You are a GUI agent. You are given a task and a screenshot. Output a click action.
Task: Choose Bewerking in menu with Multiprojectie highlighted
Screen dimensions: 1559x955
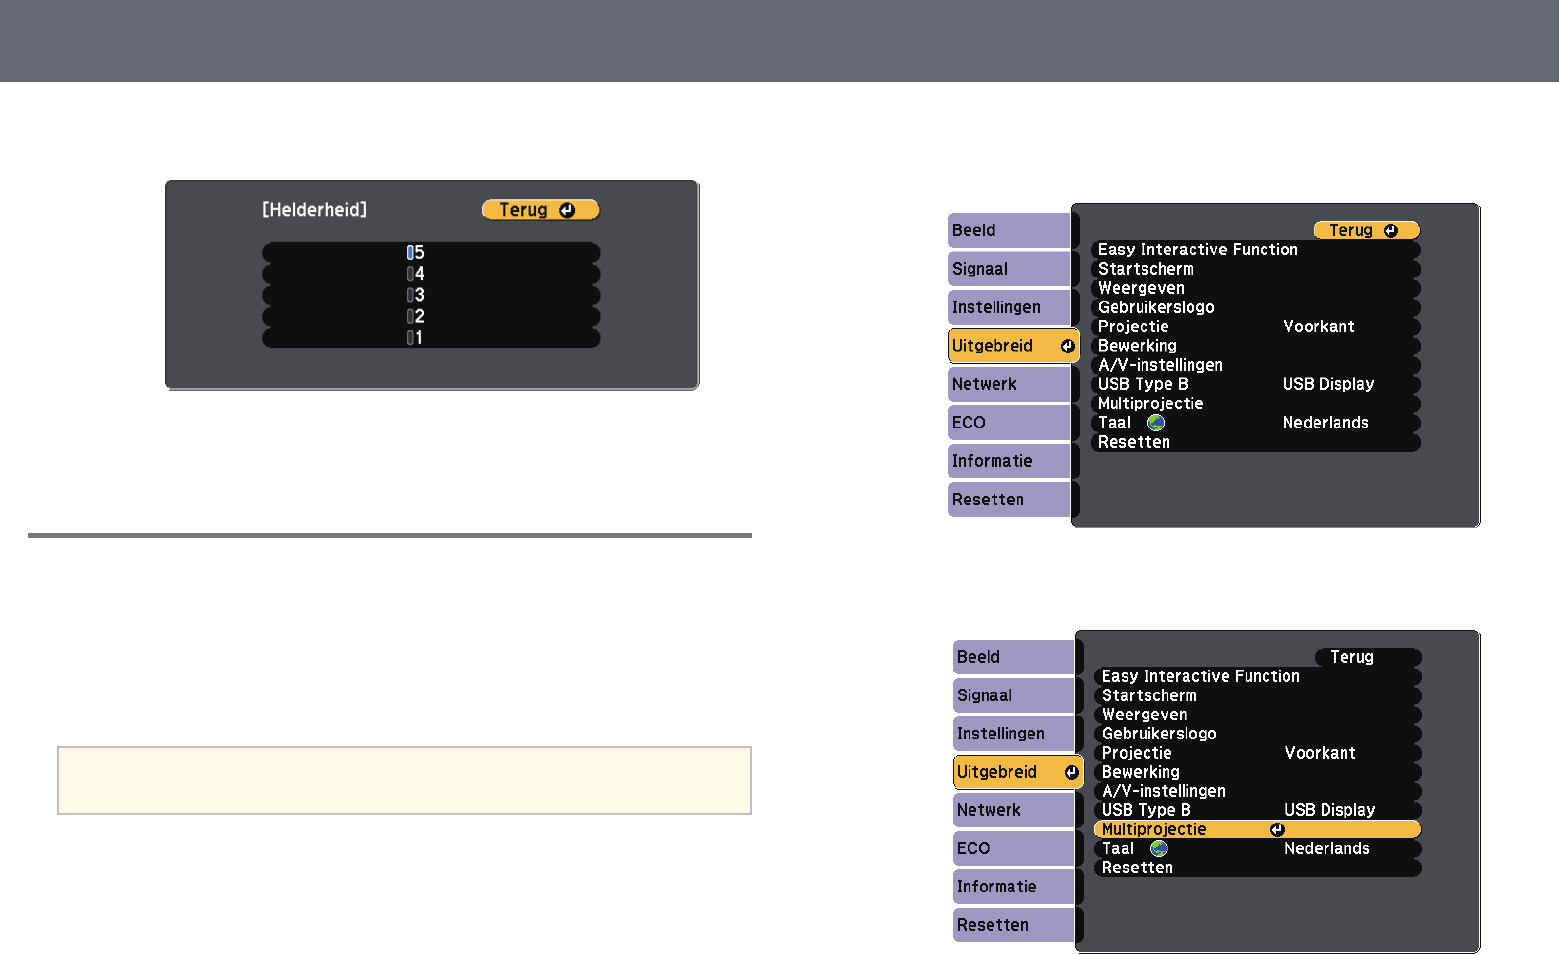click(1257, 772)
